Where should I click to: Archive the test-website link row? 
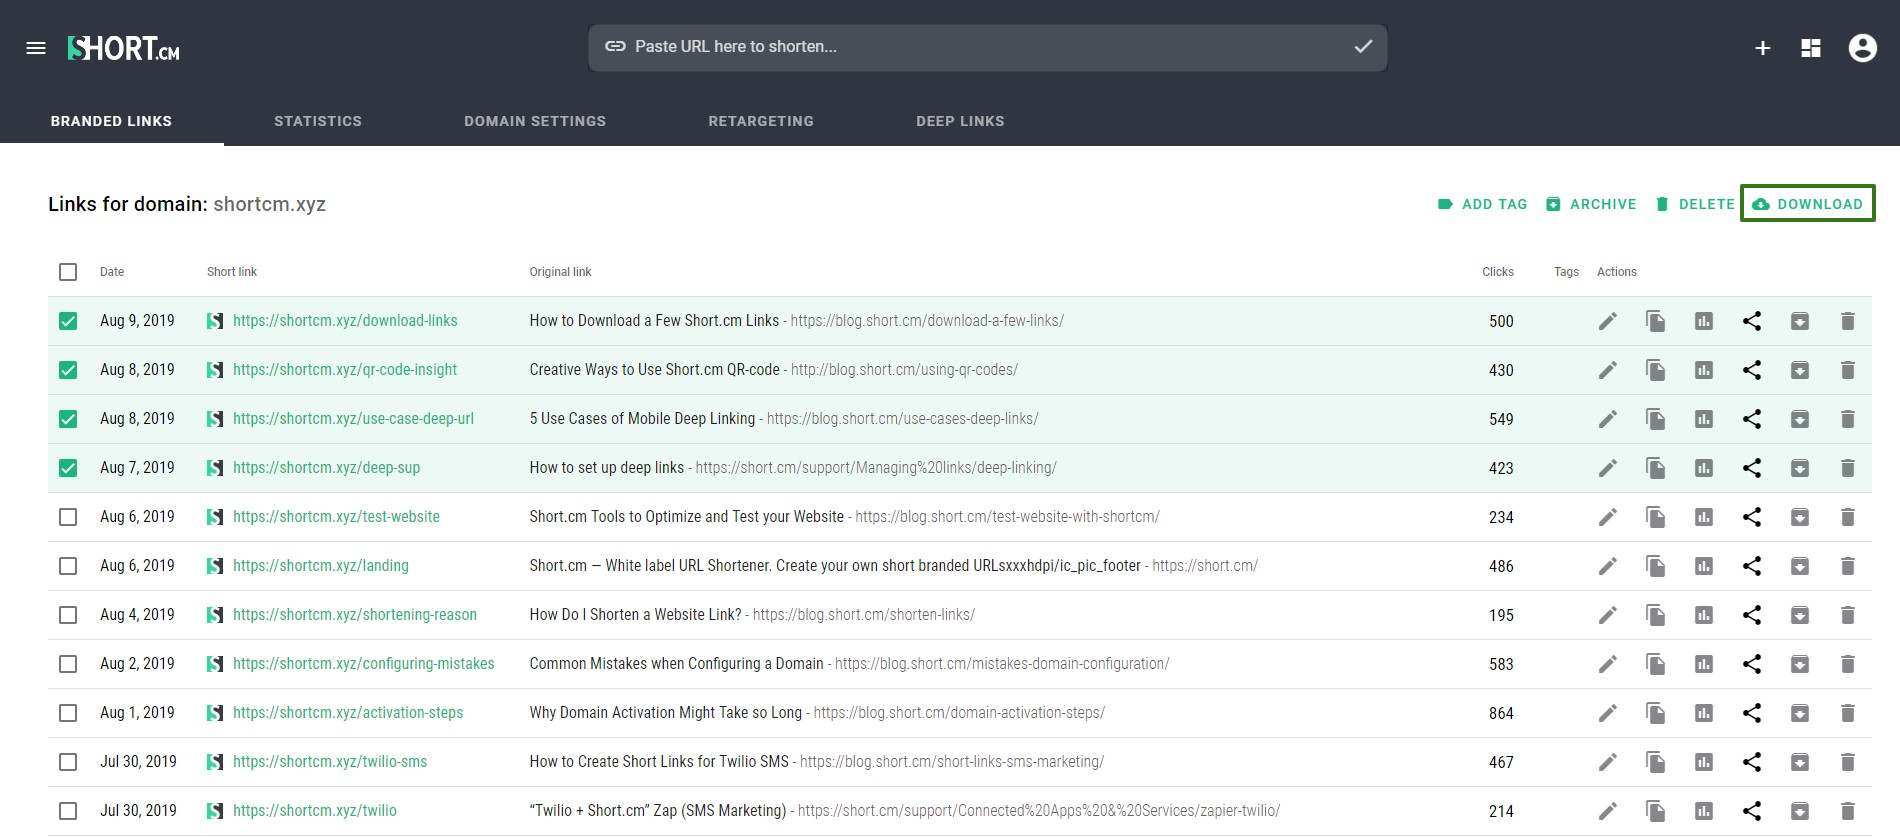click(x=1800, y=517)
